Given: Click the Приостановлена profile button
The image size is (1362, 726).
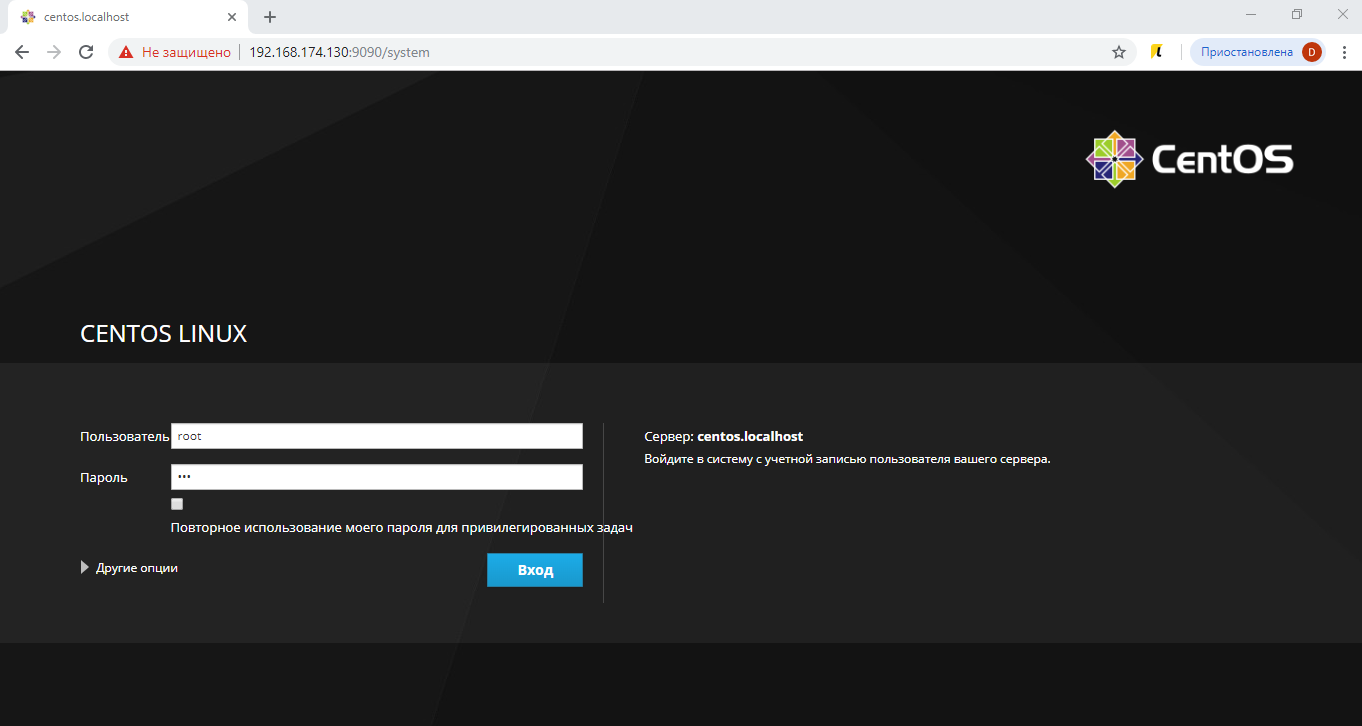Looking at the screenshot, I should (x=1258, y=52).
